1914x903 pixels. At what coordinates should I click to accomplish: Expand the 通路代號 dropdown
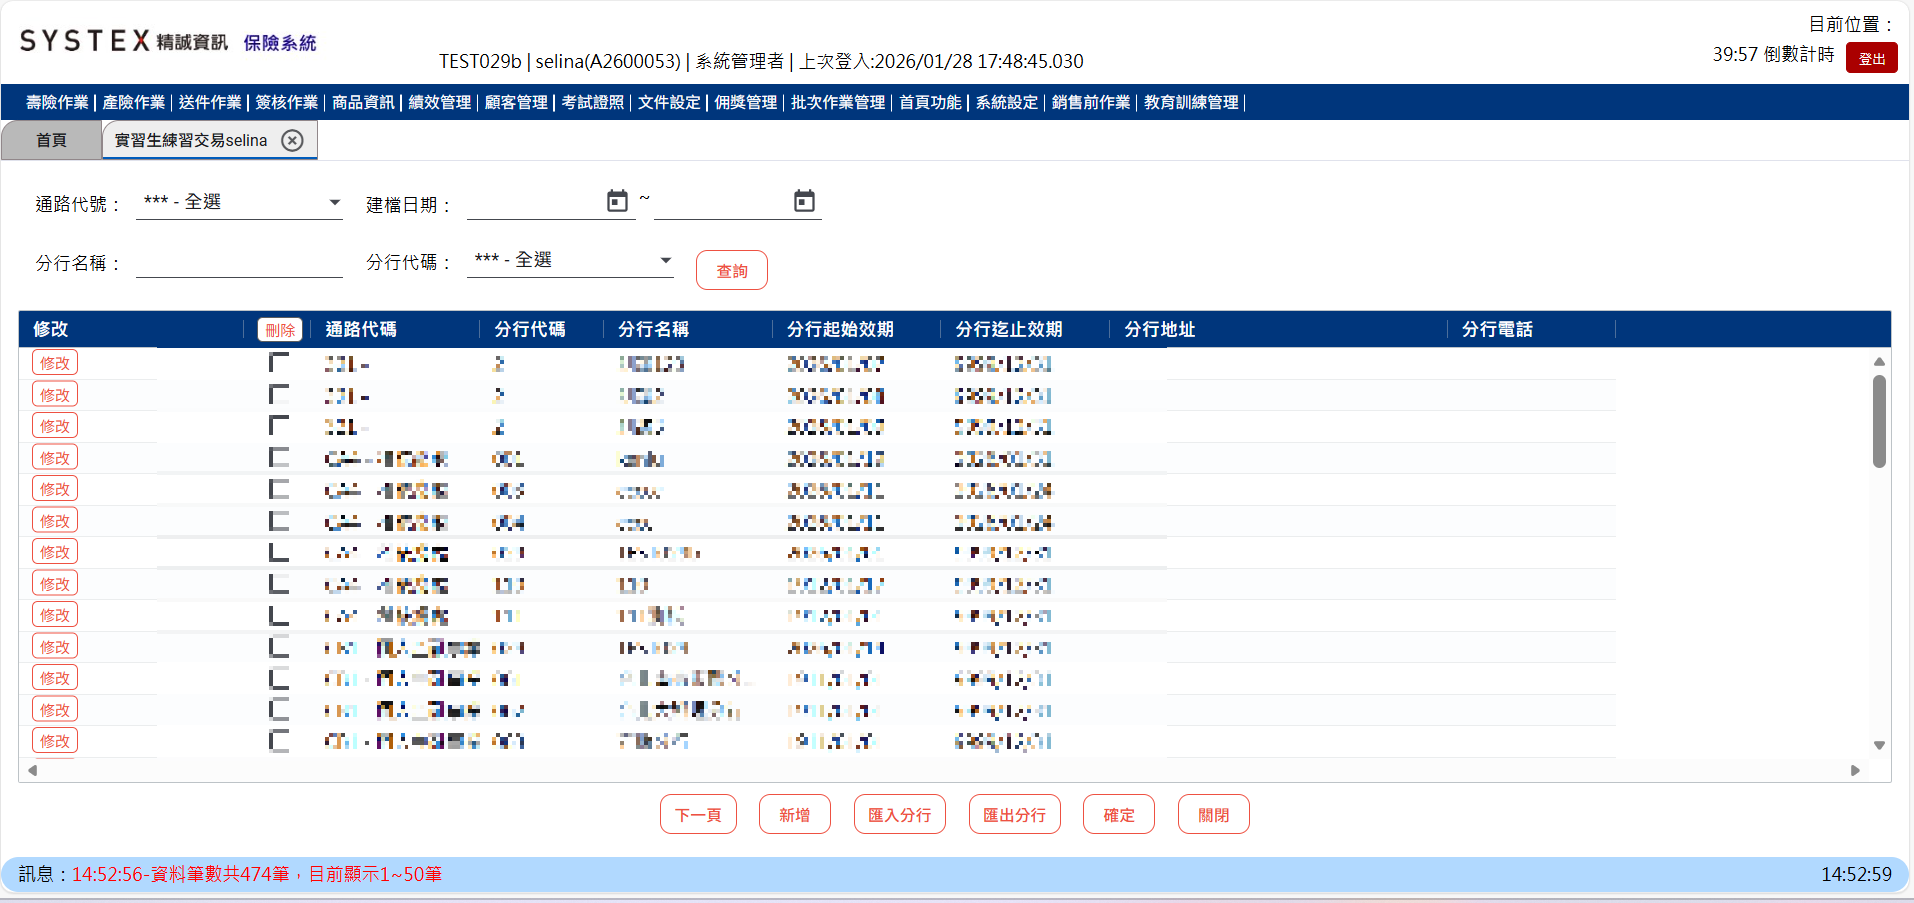[239, 202]
